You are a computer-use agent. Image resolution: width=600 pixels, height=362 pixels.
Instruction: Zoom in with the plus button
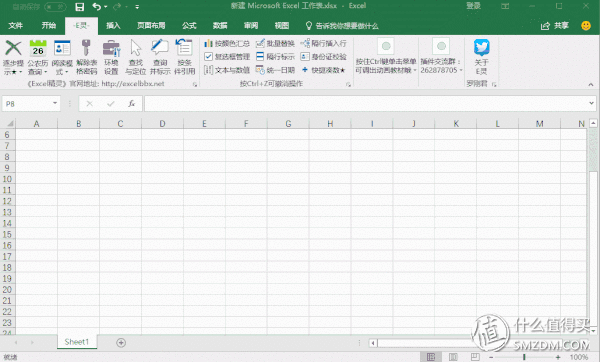[558, 357]
